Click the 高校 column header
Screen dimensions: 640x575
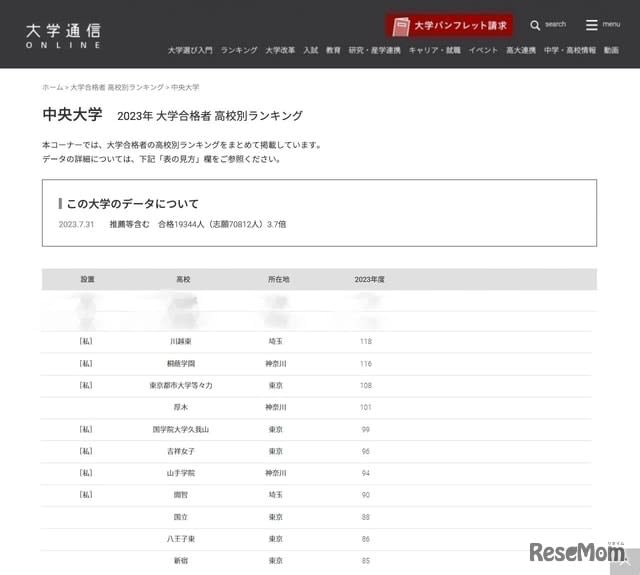pyautogui.click(x=183, y=279)
